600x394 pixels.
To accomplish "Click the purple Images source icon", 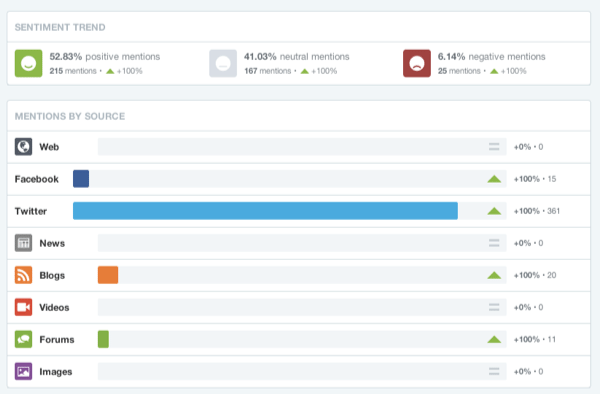I will (x=23, y=371).
